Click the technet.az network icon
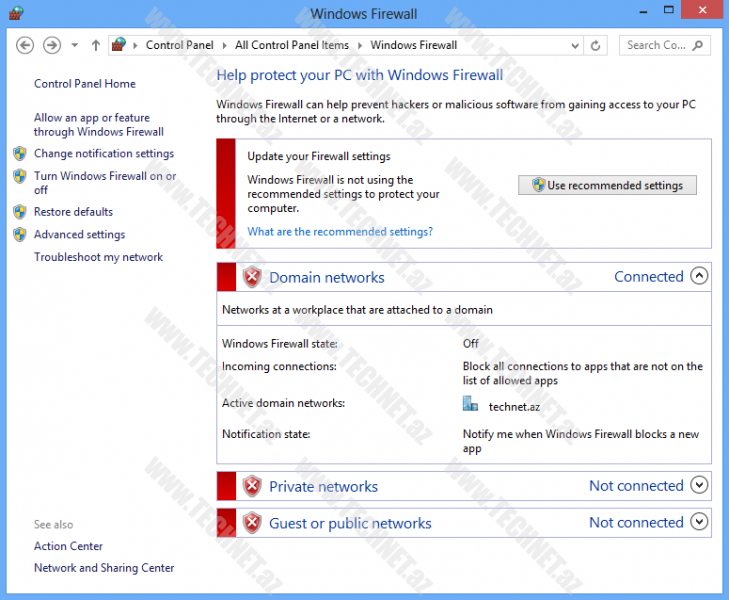The height and width of the screenshot is (600, 729). pos(470,403)
